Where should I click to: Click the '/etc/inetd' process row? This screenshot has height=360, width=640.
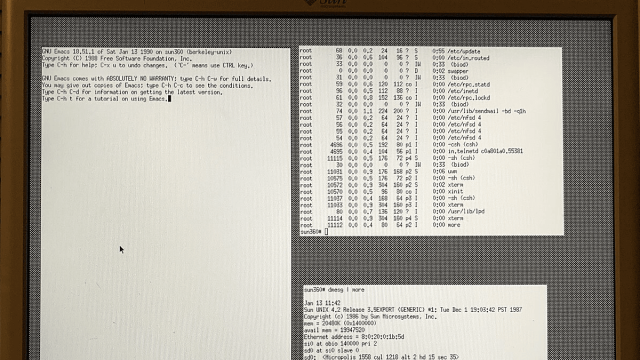coord(389,91)
